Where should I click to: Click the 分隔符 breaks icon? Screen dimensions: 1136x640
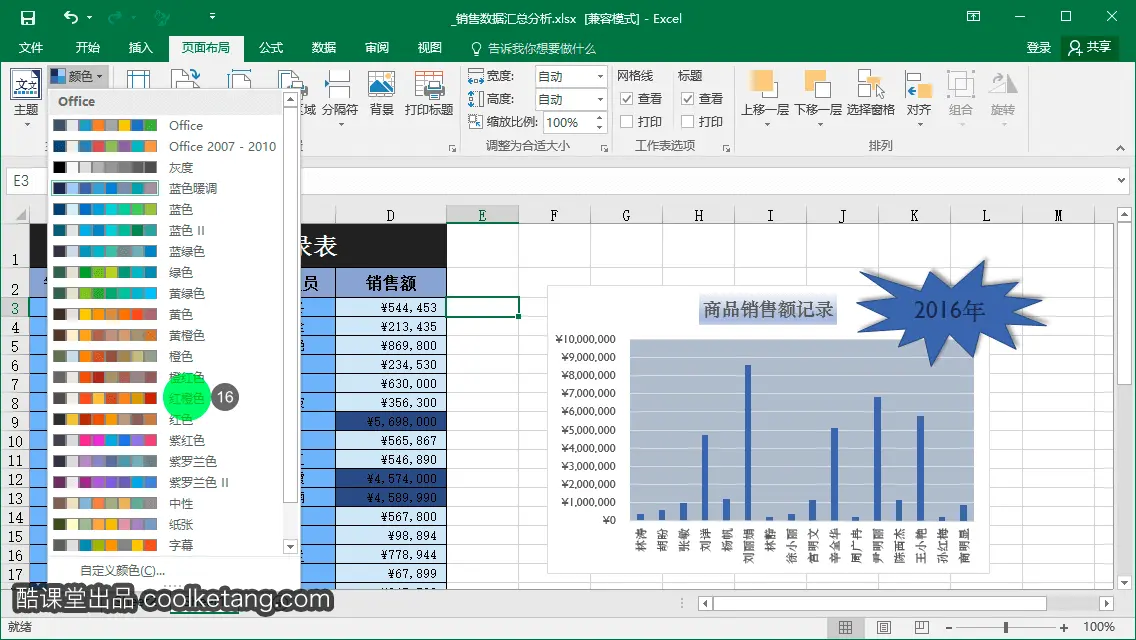[x=339, y=99]
